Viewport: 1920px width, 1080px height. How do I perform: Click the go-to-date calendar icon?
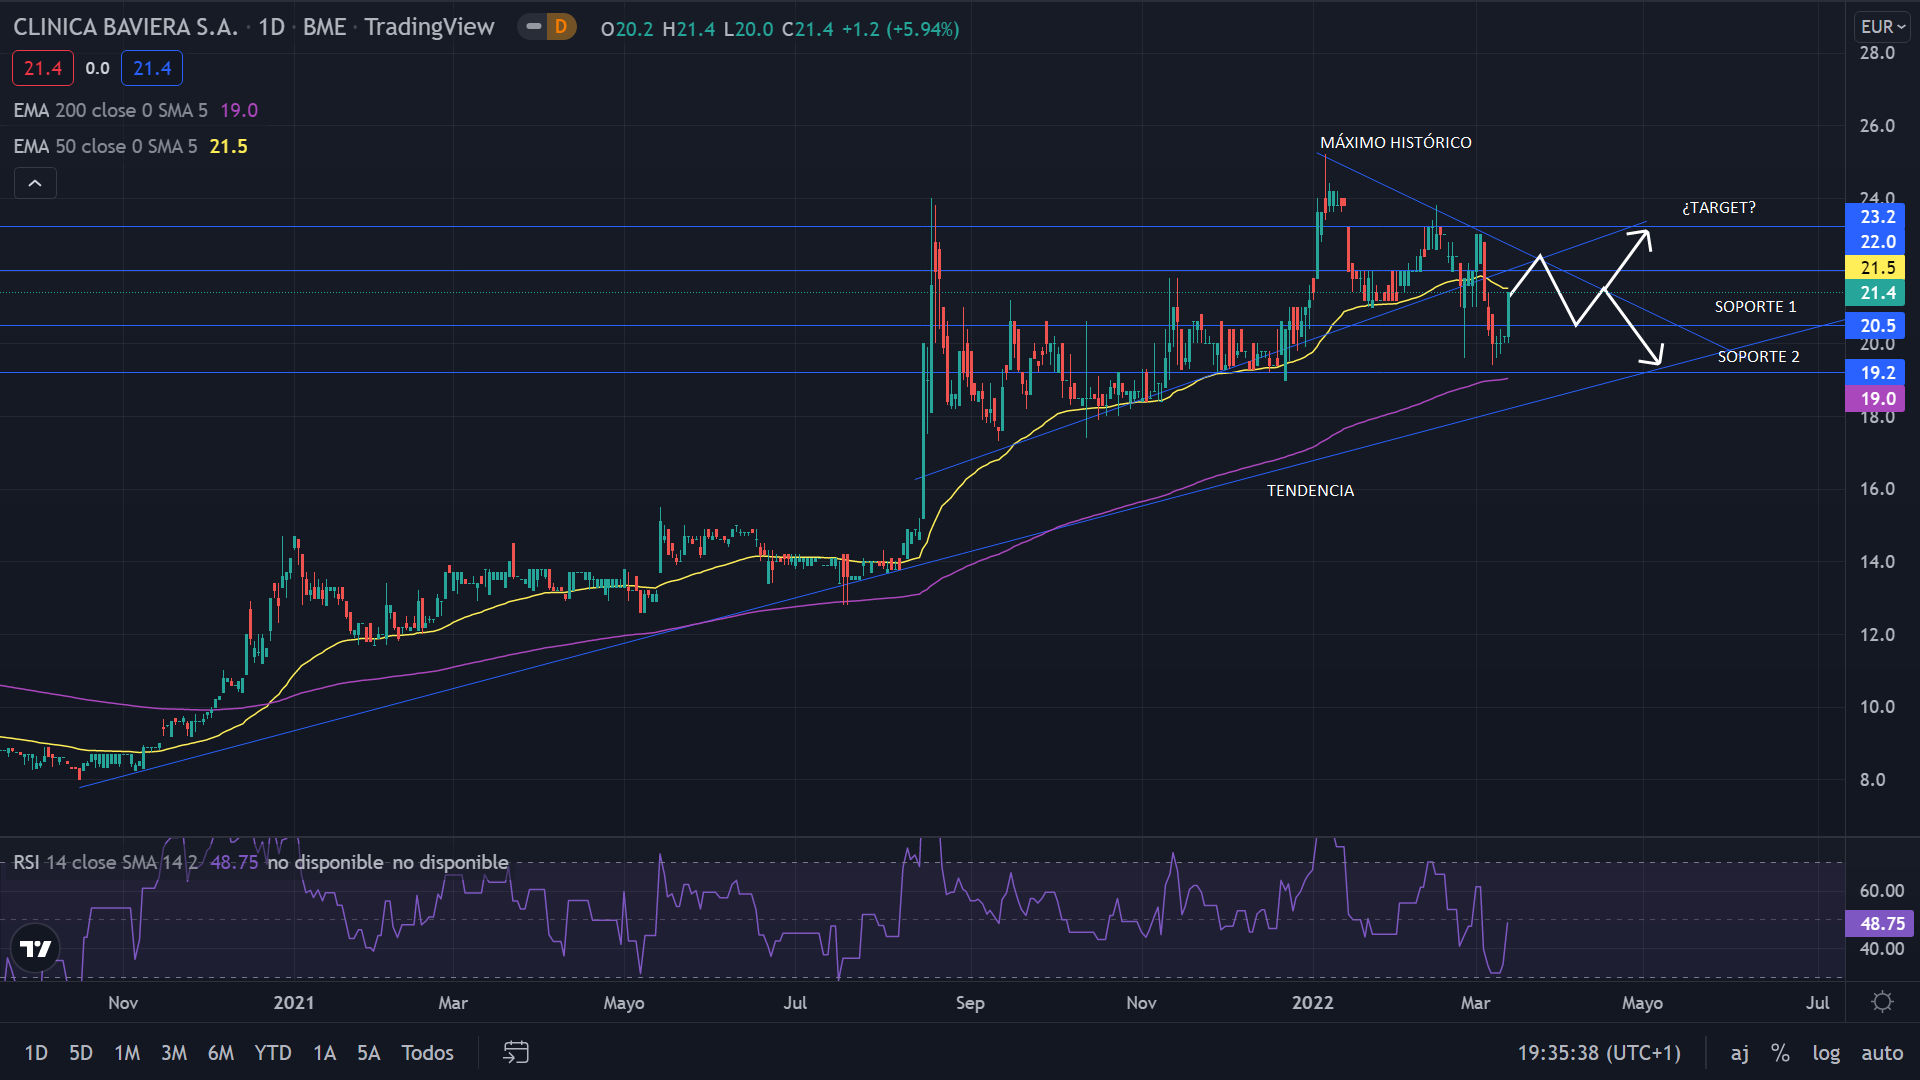point(516,1052)
